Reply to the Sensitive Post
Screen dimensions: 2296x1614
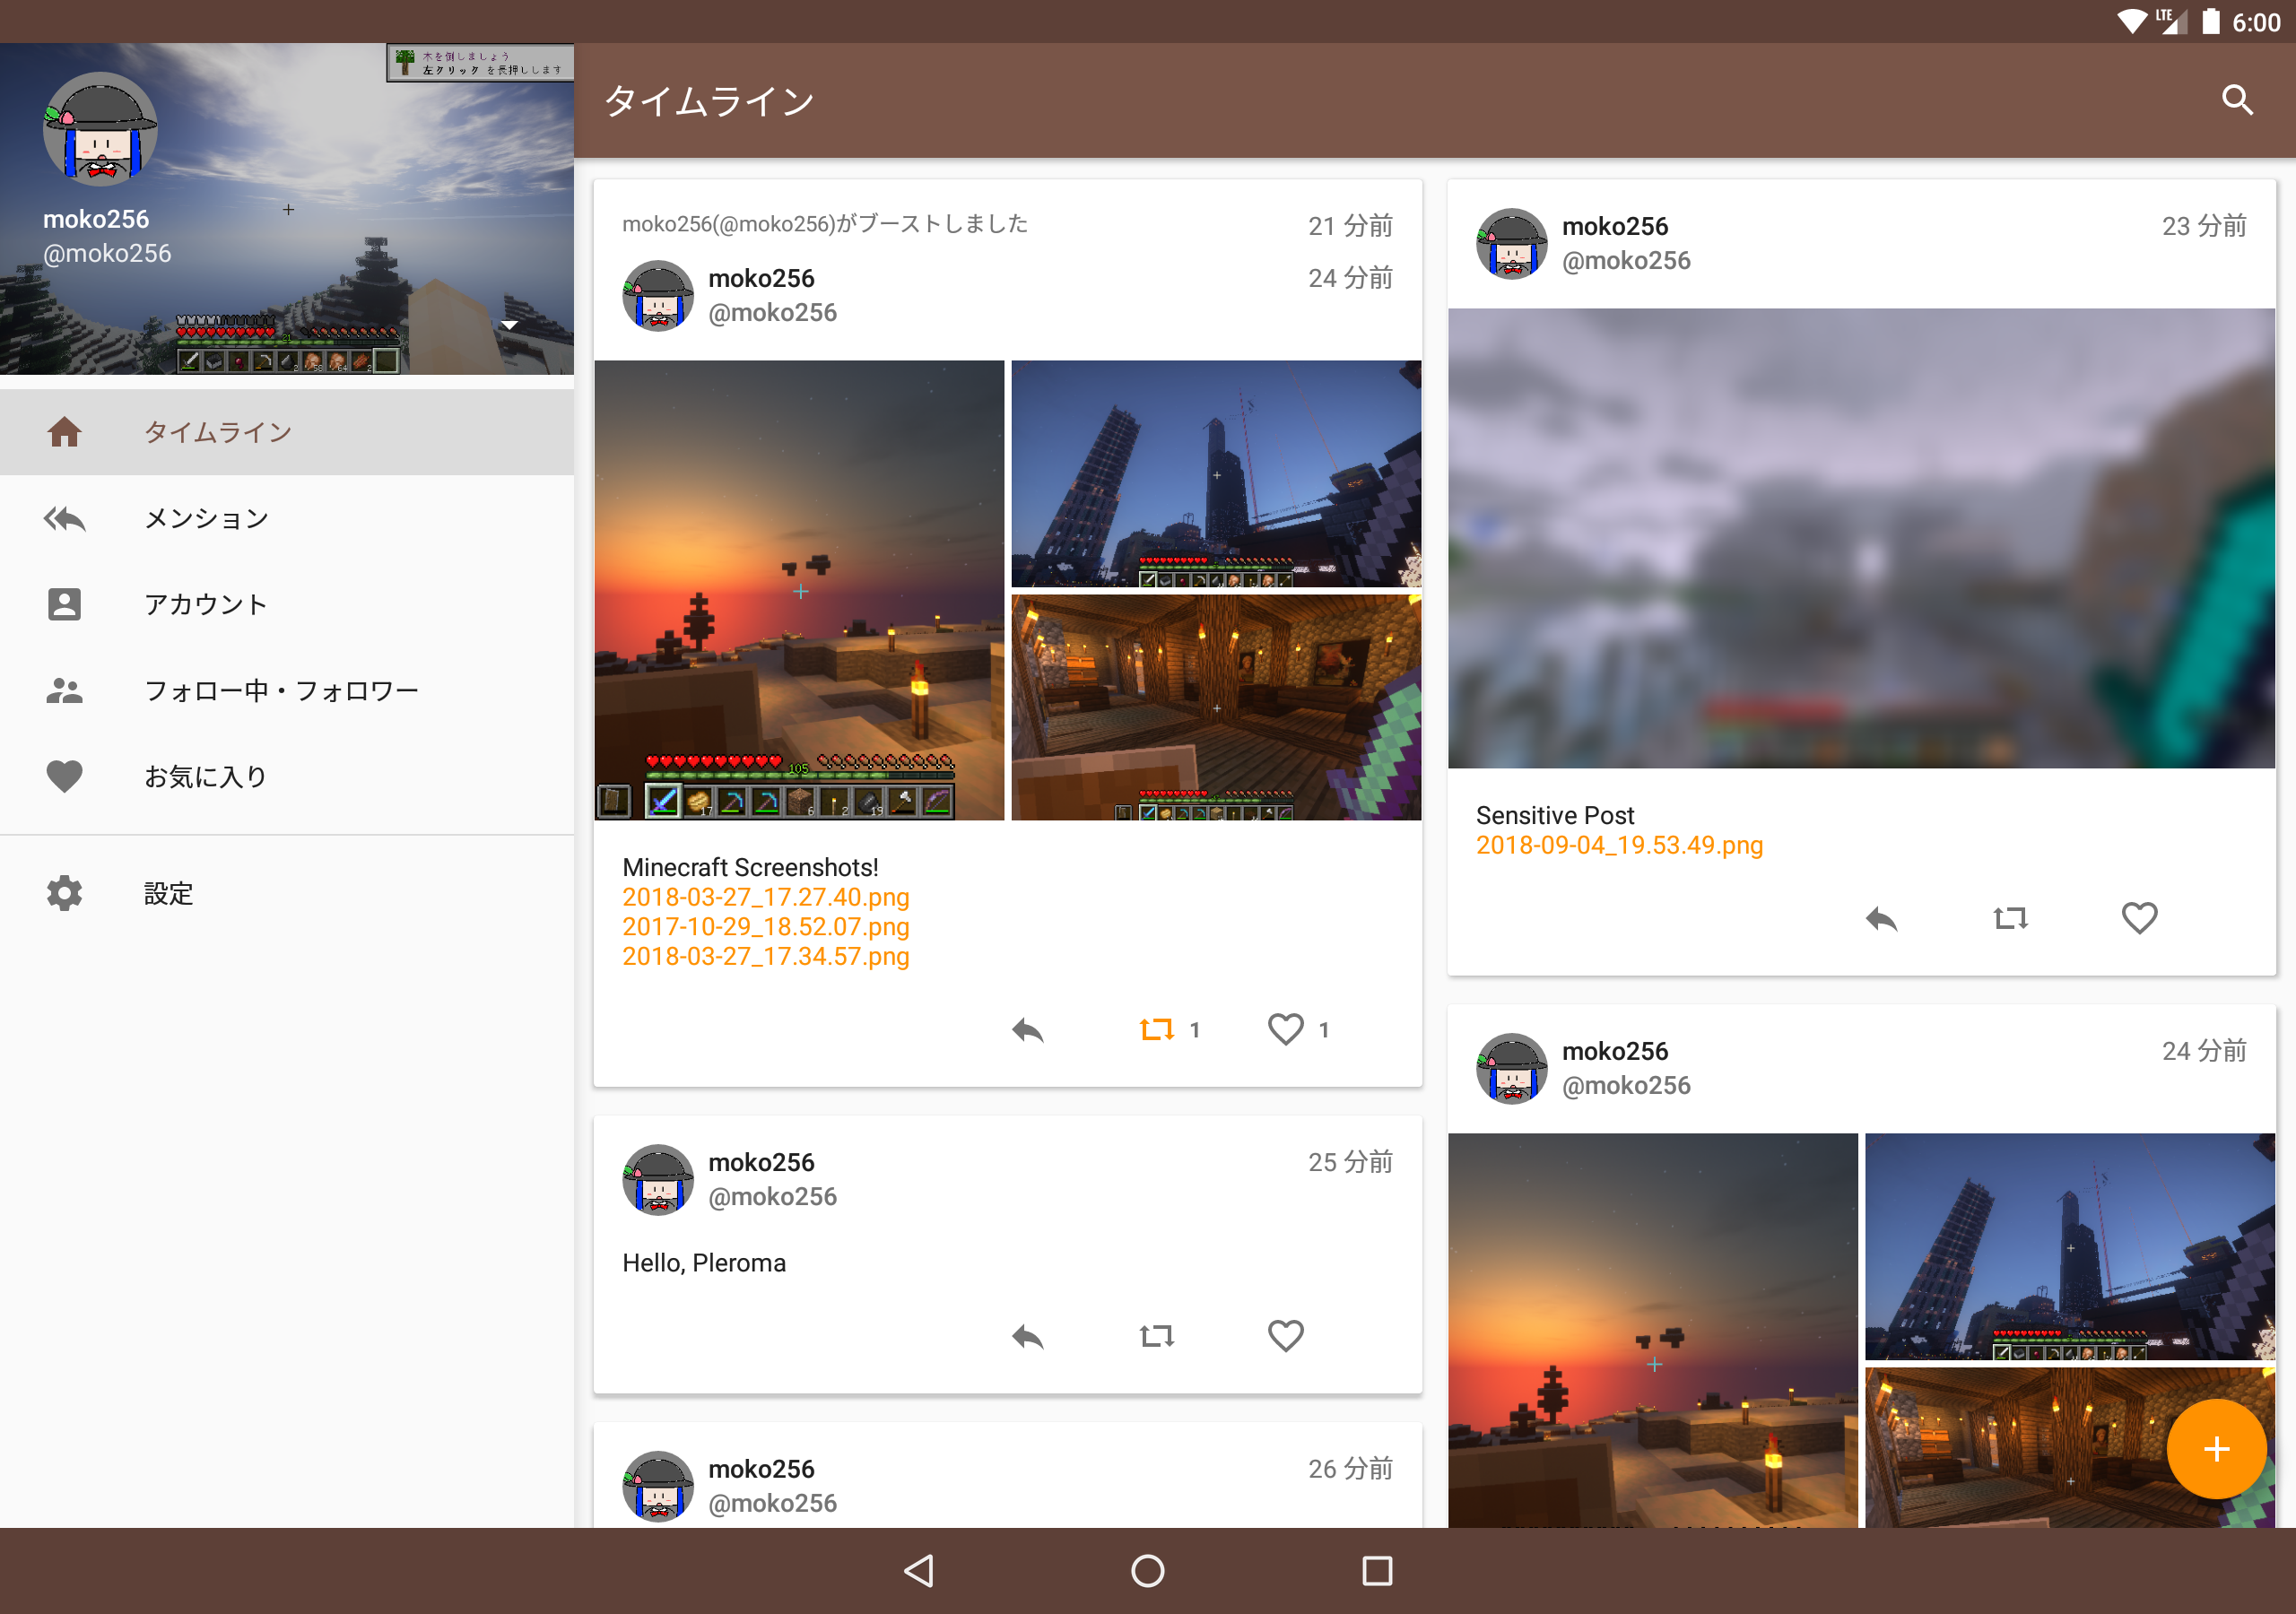(1881, 918)
